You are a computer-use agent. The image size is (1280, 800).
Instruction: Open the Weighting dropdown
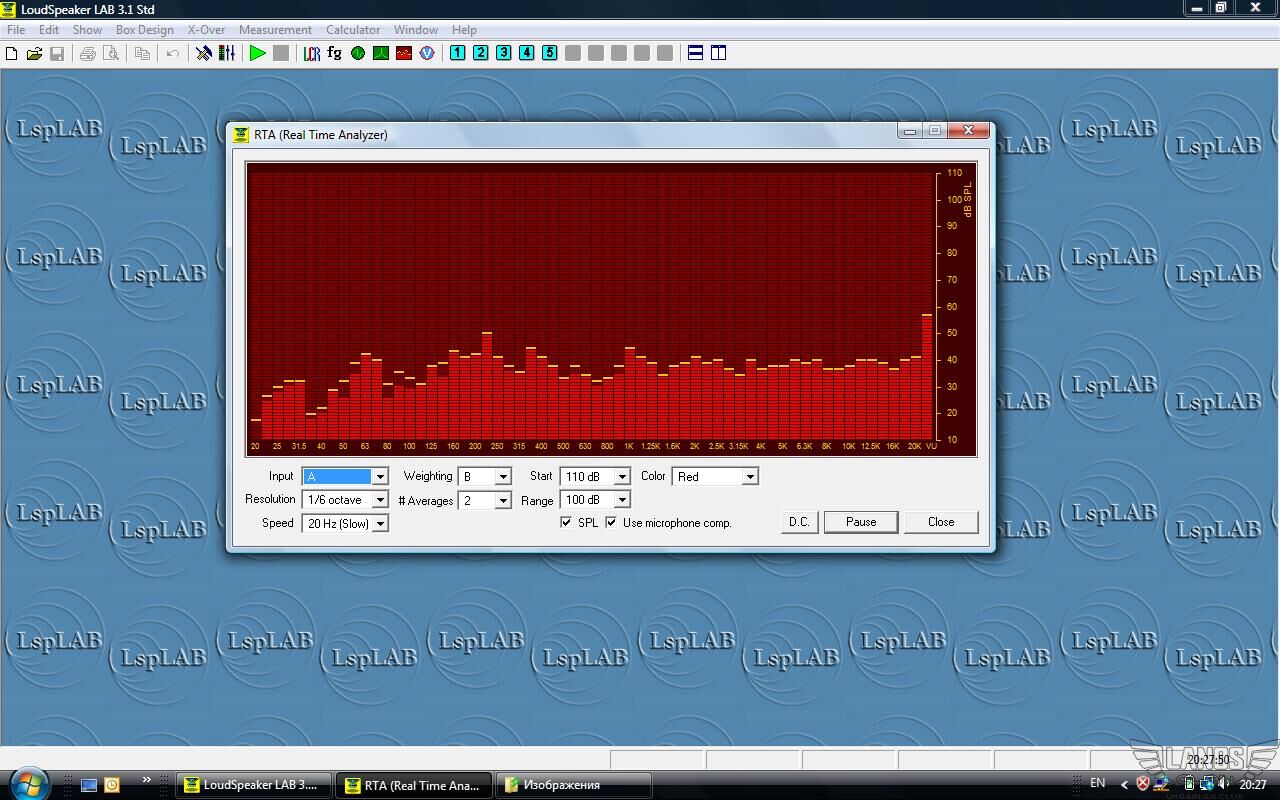[x=503, y=477]
